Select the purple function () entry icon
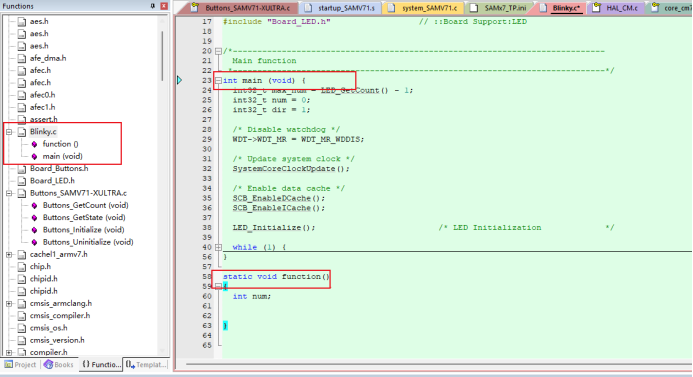The height and width of the screenshot is (377, 693). point(34,144)
